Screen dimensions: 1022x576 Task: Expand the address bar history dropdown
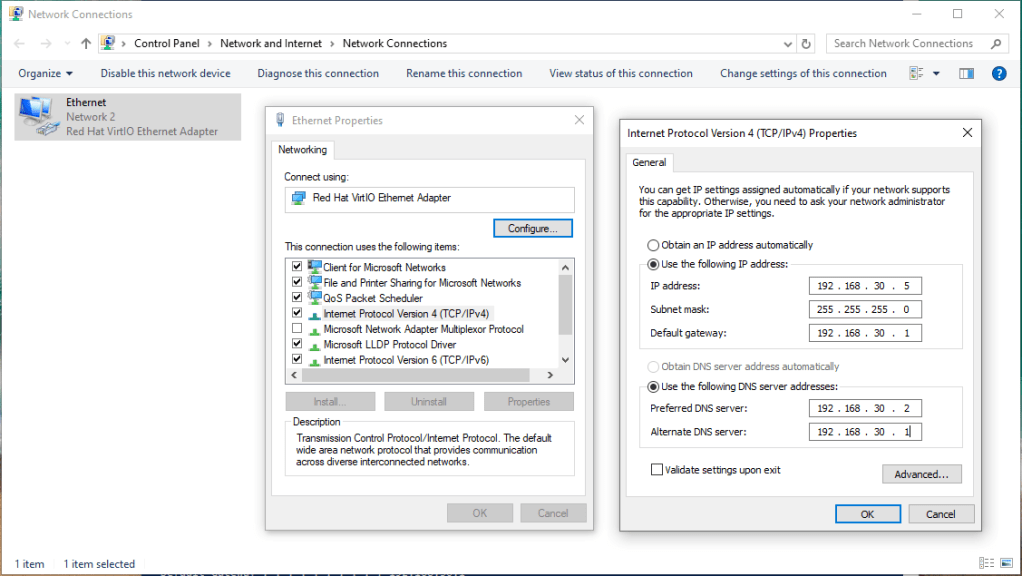tap(789, 44)
